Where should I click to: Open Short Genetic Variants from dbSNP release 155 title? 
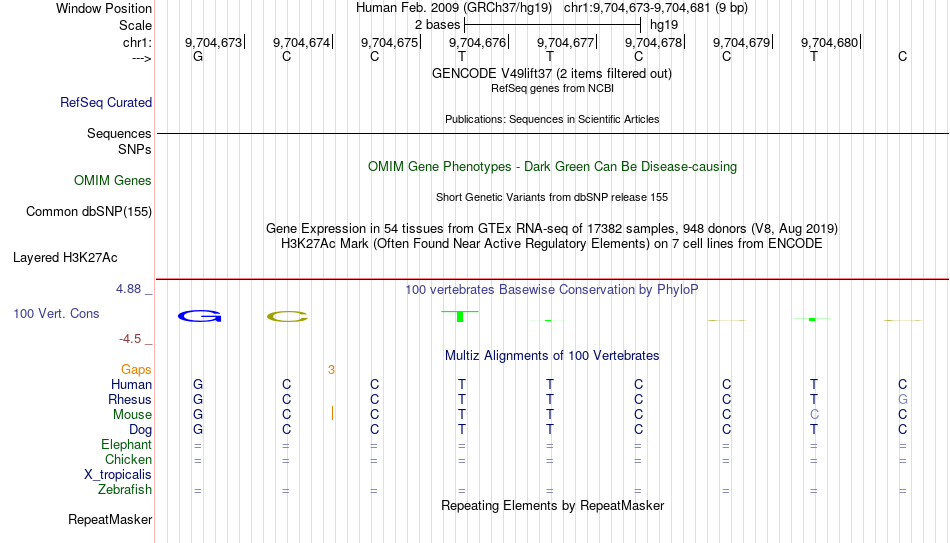[x=552, y=198]
